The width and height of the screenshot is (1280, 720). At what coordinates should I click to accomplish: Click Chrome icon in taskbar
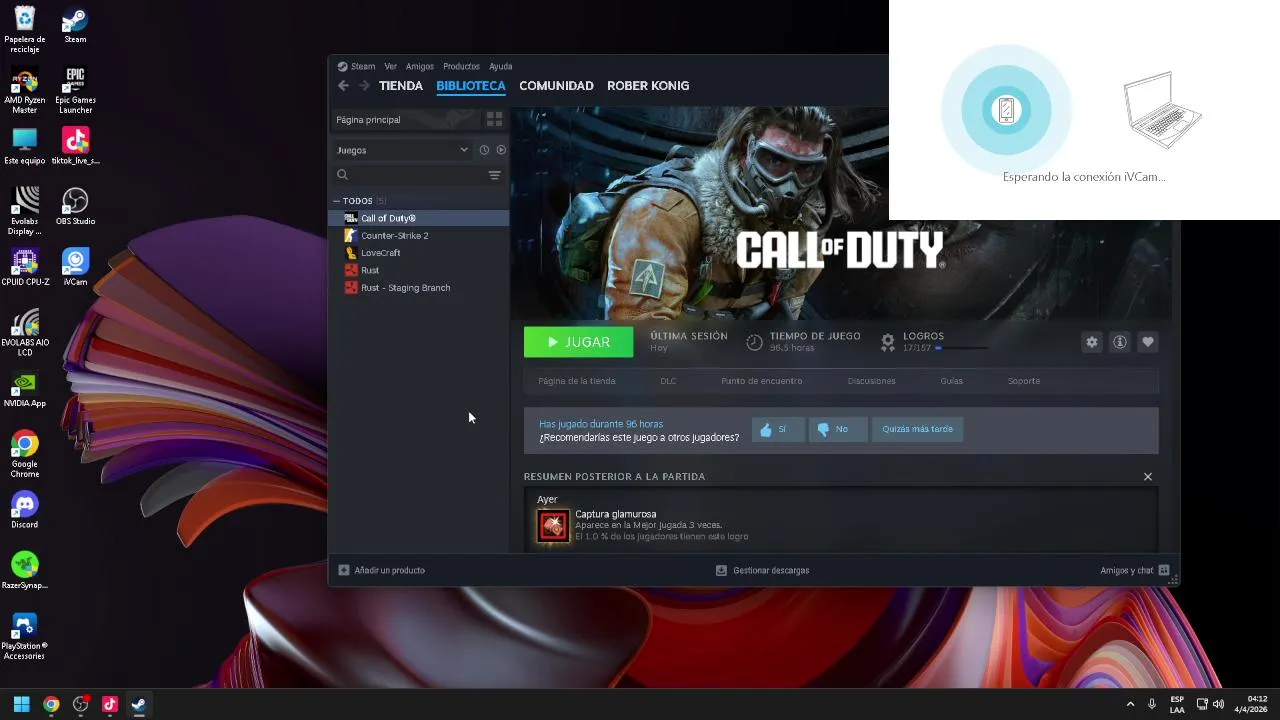click(51, 704)
